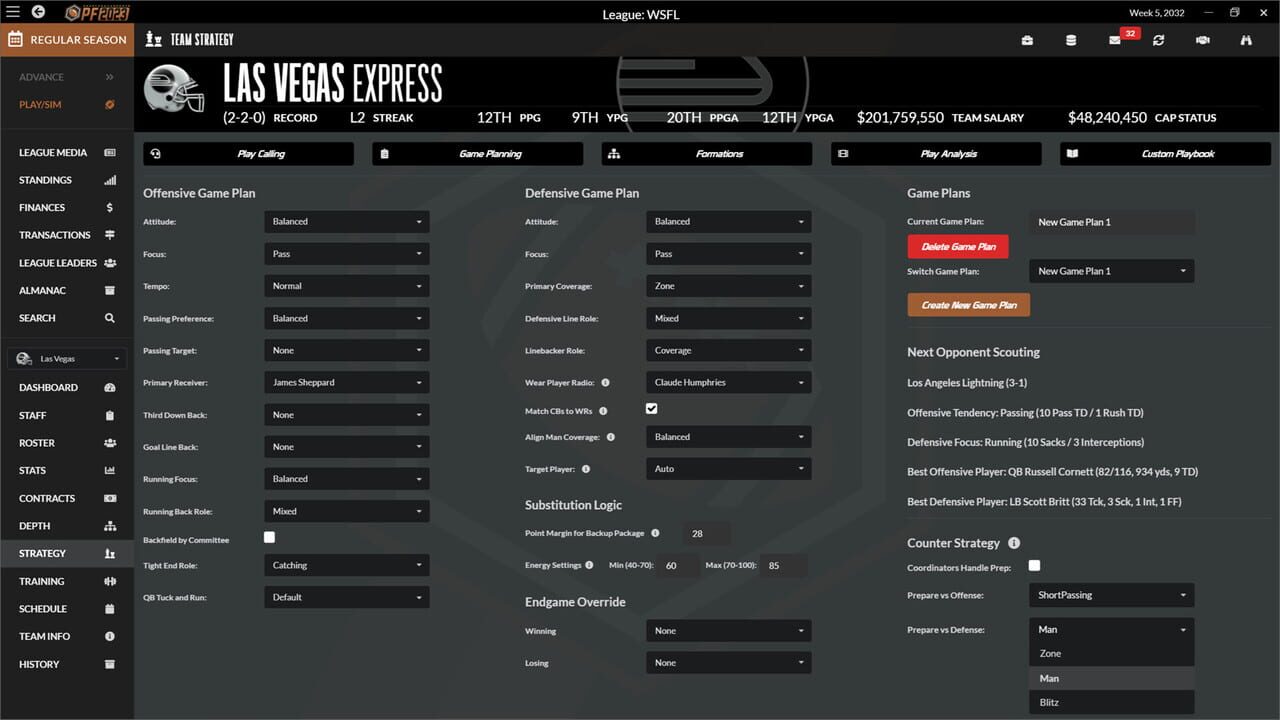Screen dimensions: 1280x720
Task: Open the briefcase icon in the top toolbar
Action: 1027,41
